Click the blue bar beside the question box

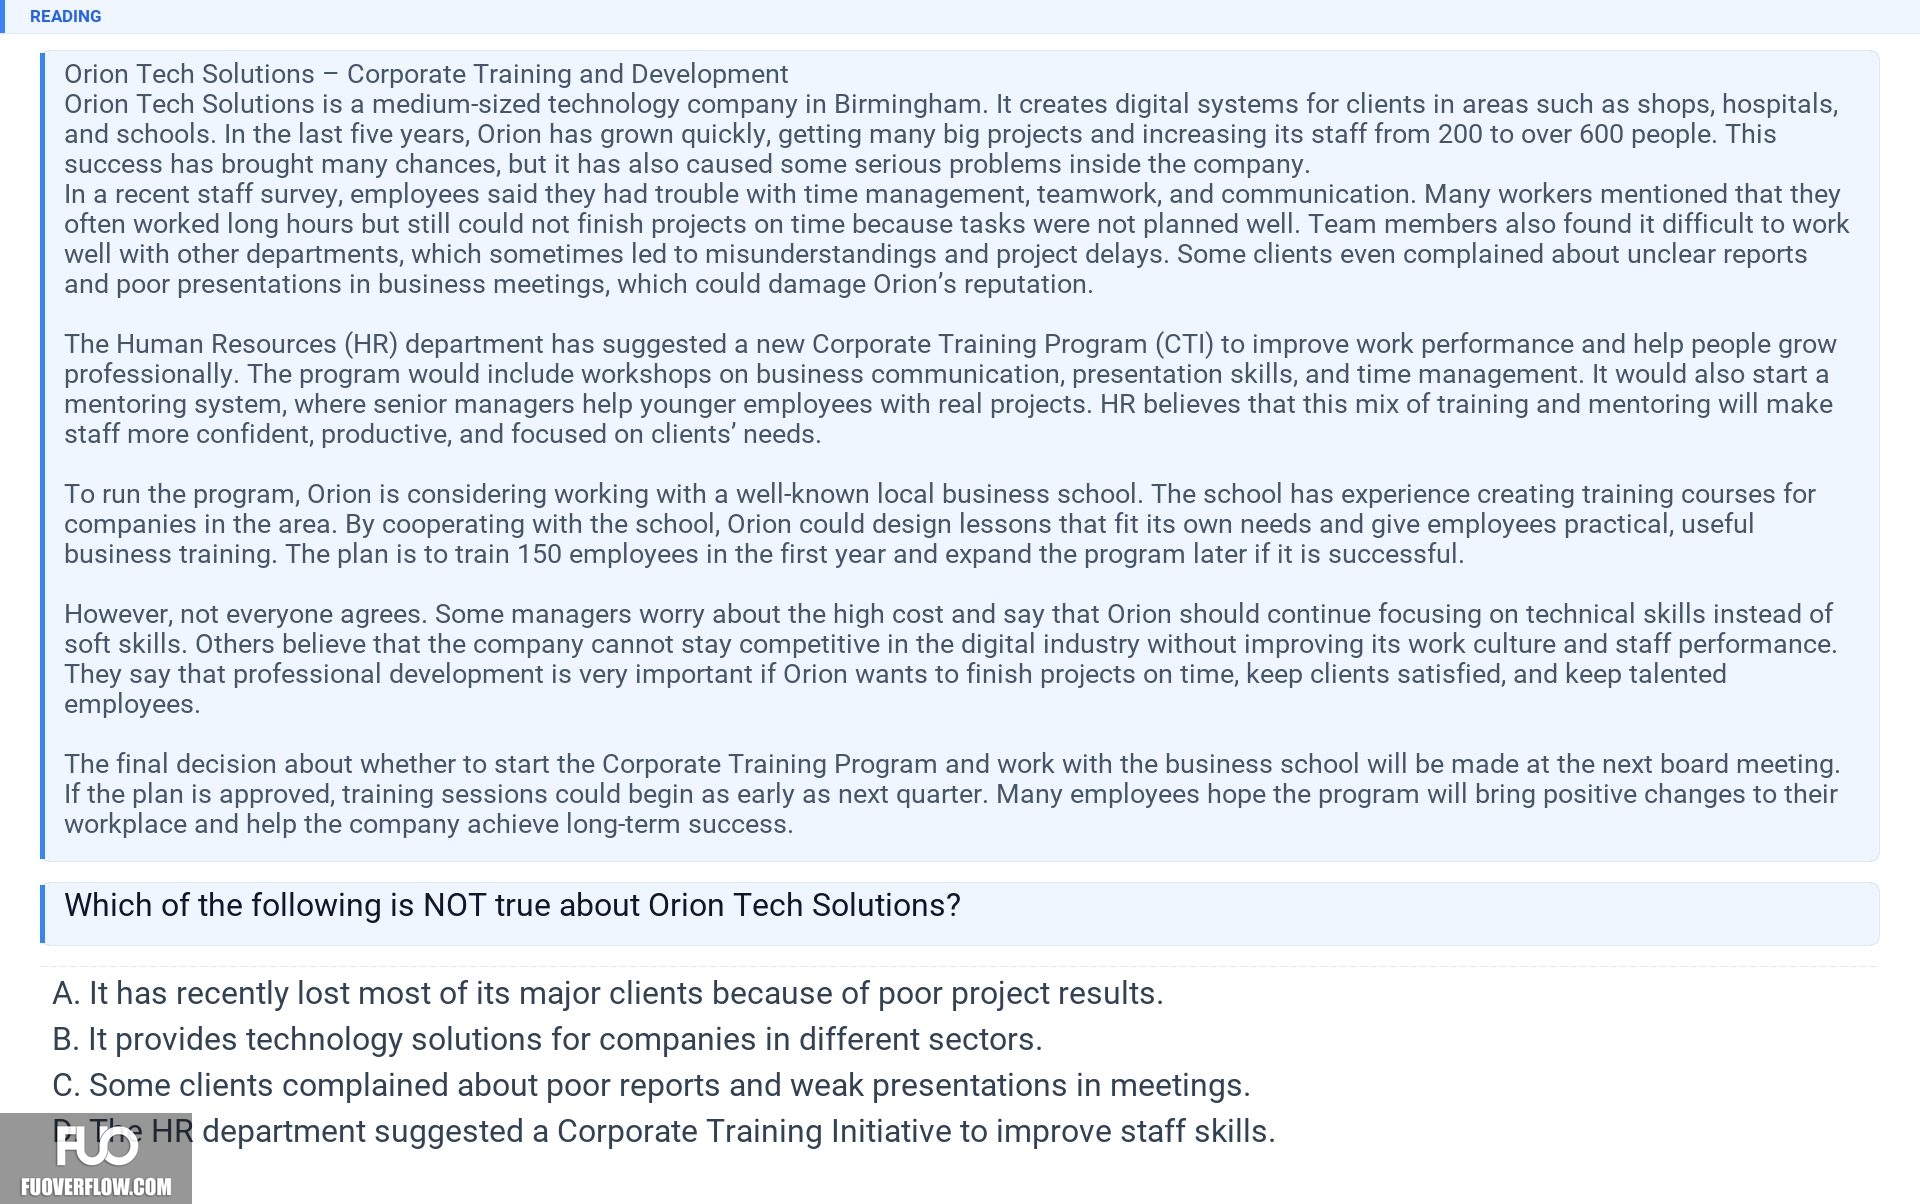[43, 914]
